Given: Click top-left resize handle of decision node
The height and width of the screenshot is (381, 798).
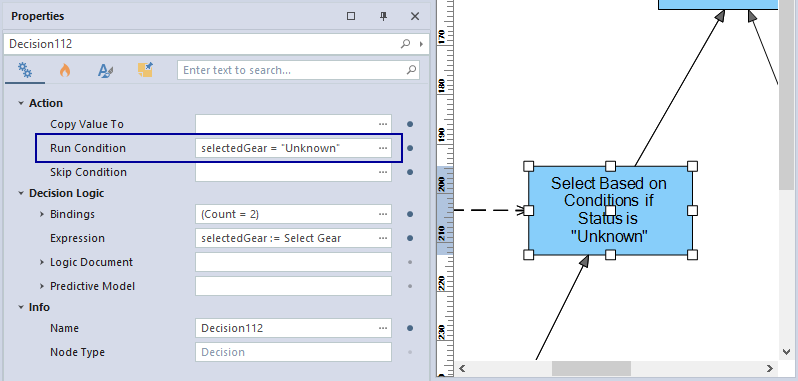Looking at the screenshot, I should pos(529,166).
